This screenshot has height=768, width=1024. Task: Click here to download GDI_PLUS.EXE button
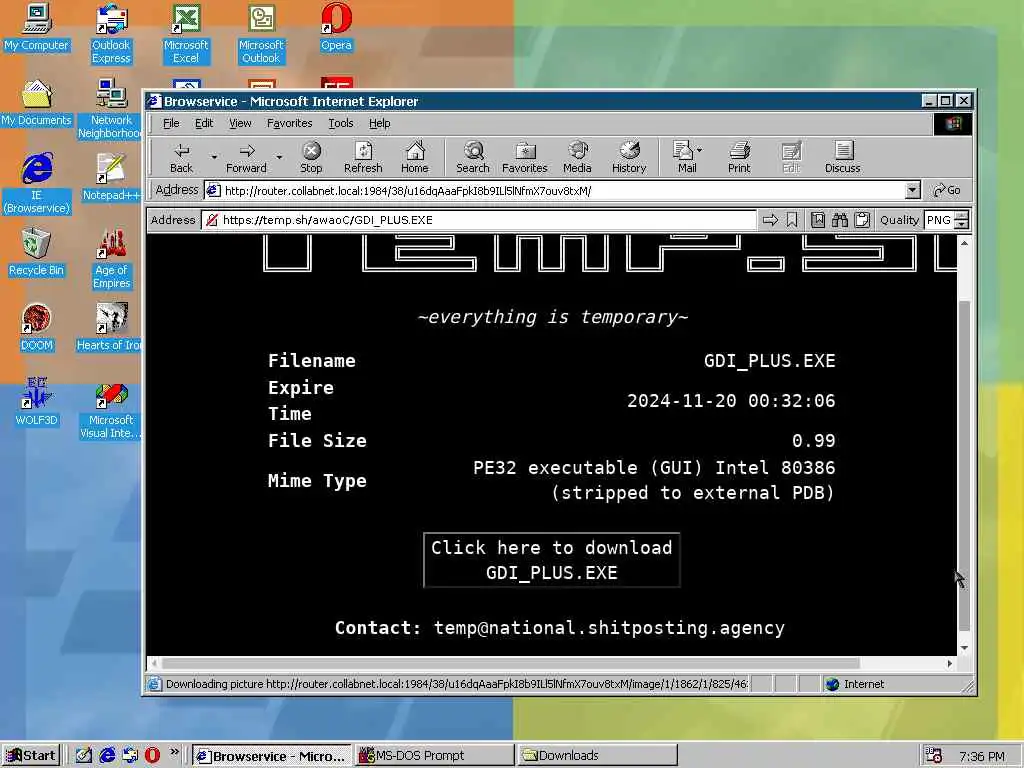tap(552, 560)
